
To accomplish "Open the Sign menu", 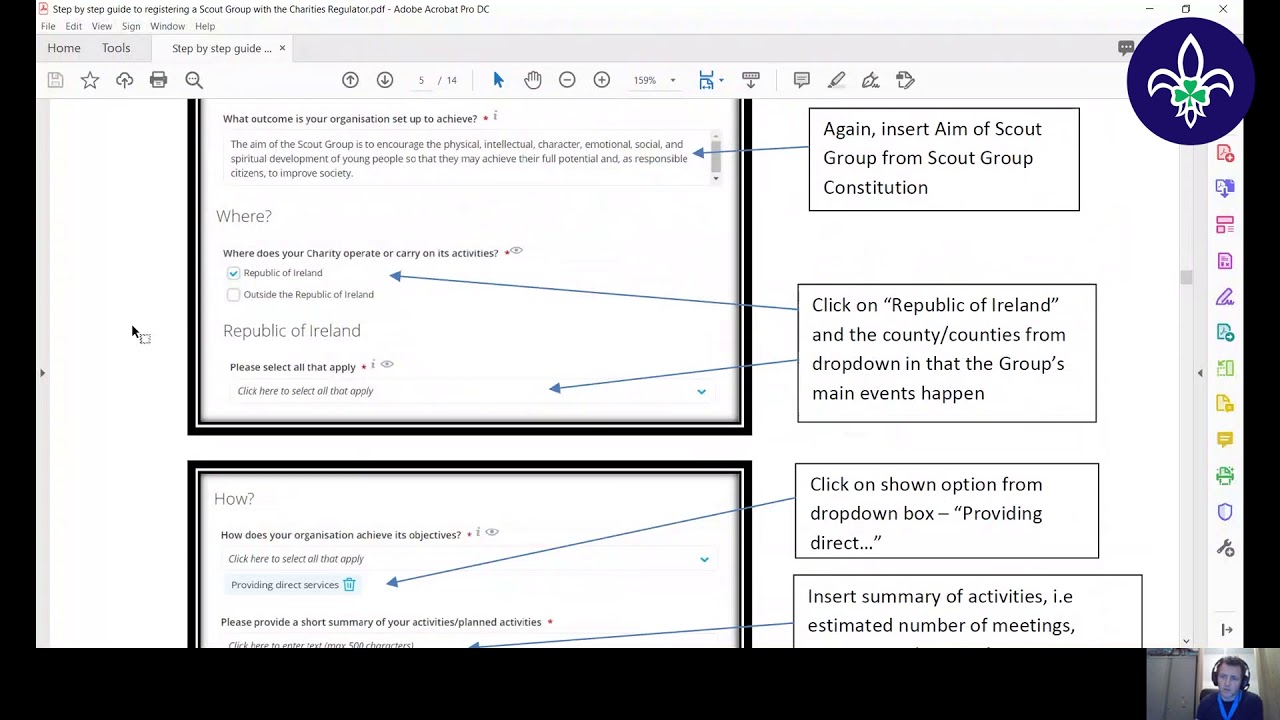I will click(x=131, y=26).
